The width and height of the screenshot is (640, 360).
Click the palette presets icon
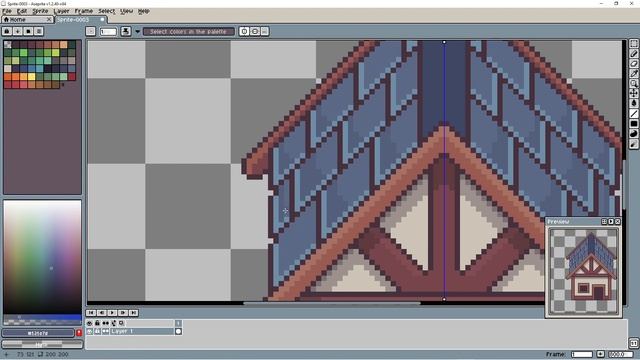pos(28,31)
